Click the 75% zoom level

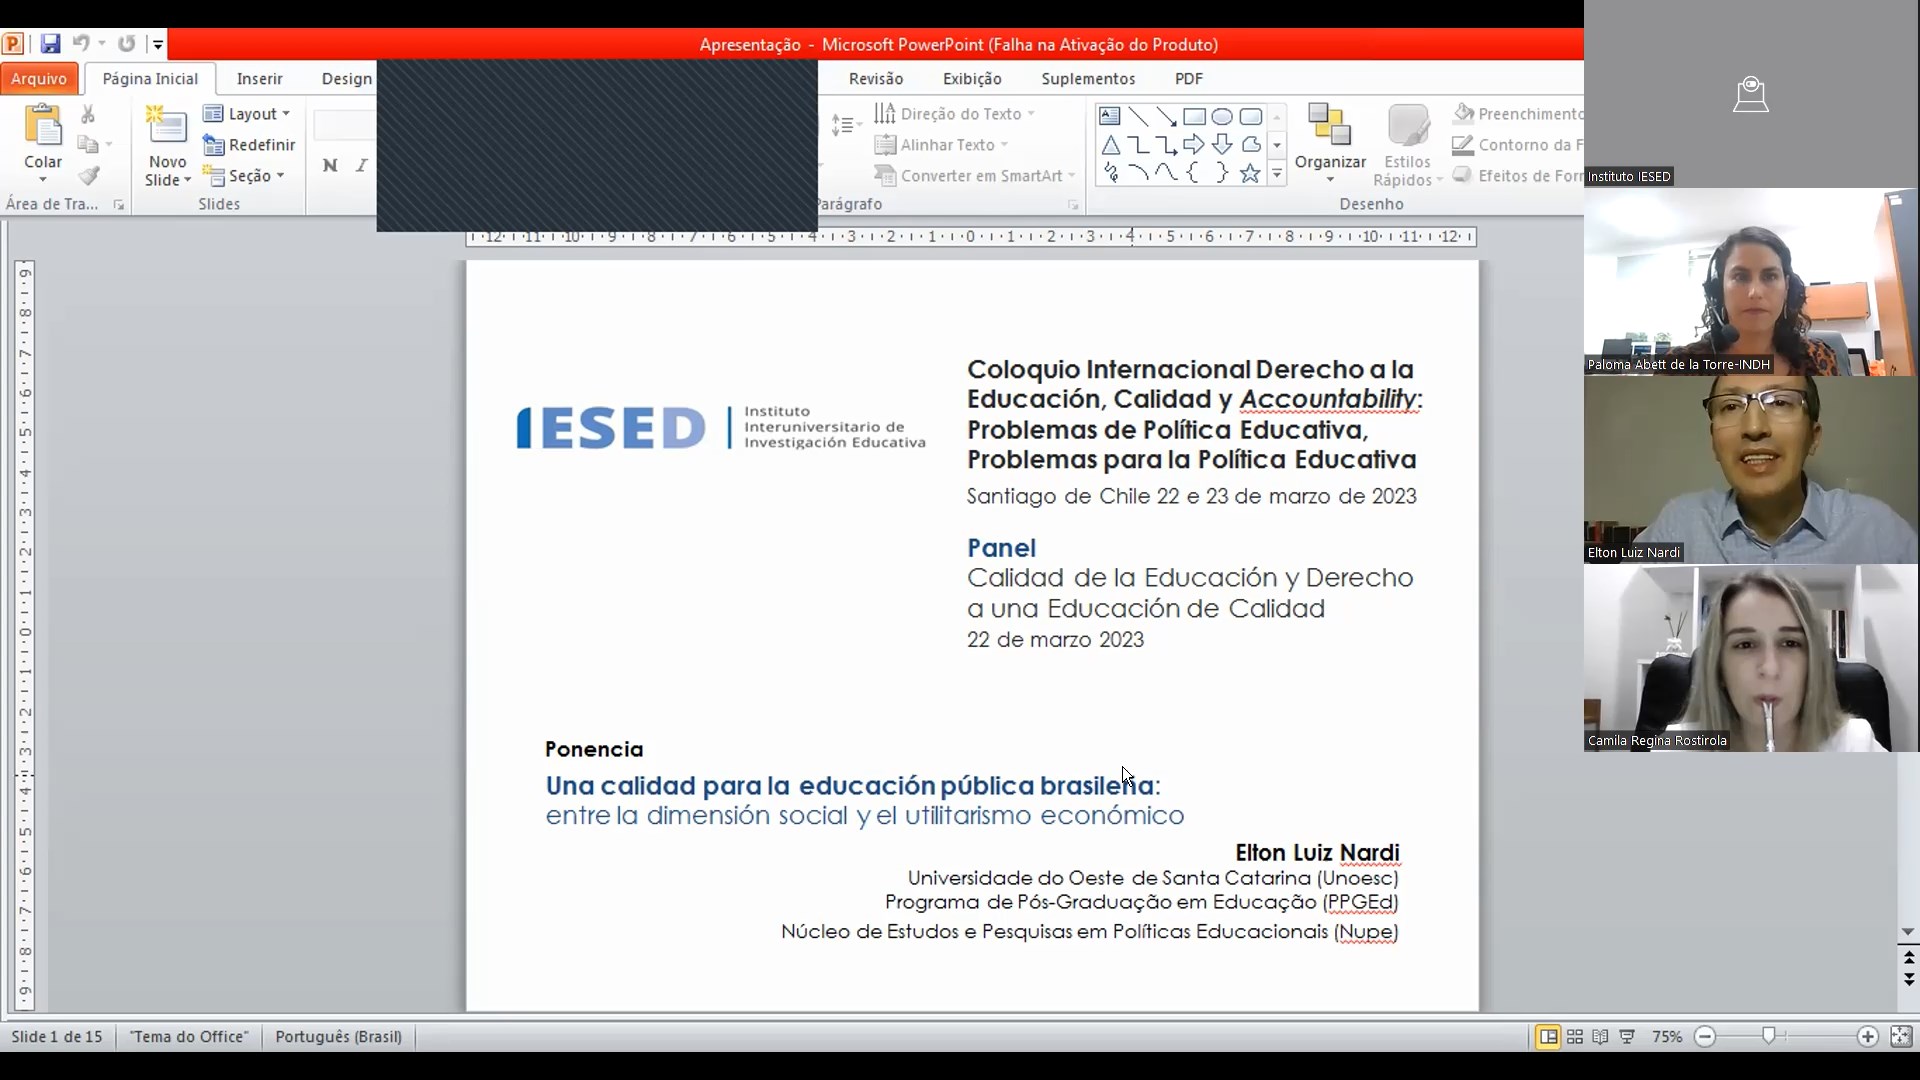[1667, 1037]
